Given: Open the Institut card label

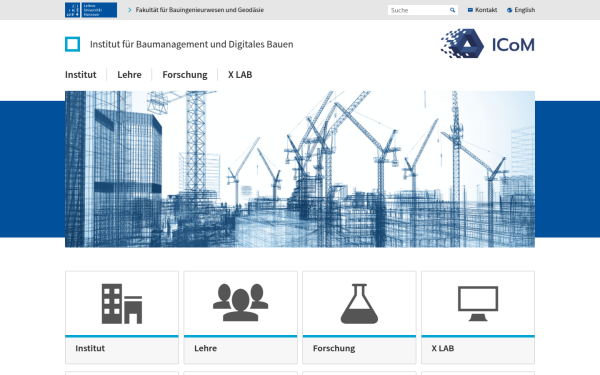Looking at the screenshot, I should [x=90, y=348].
